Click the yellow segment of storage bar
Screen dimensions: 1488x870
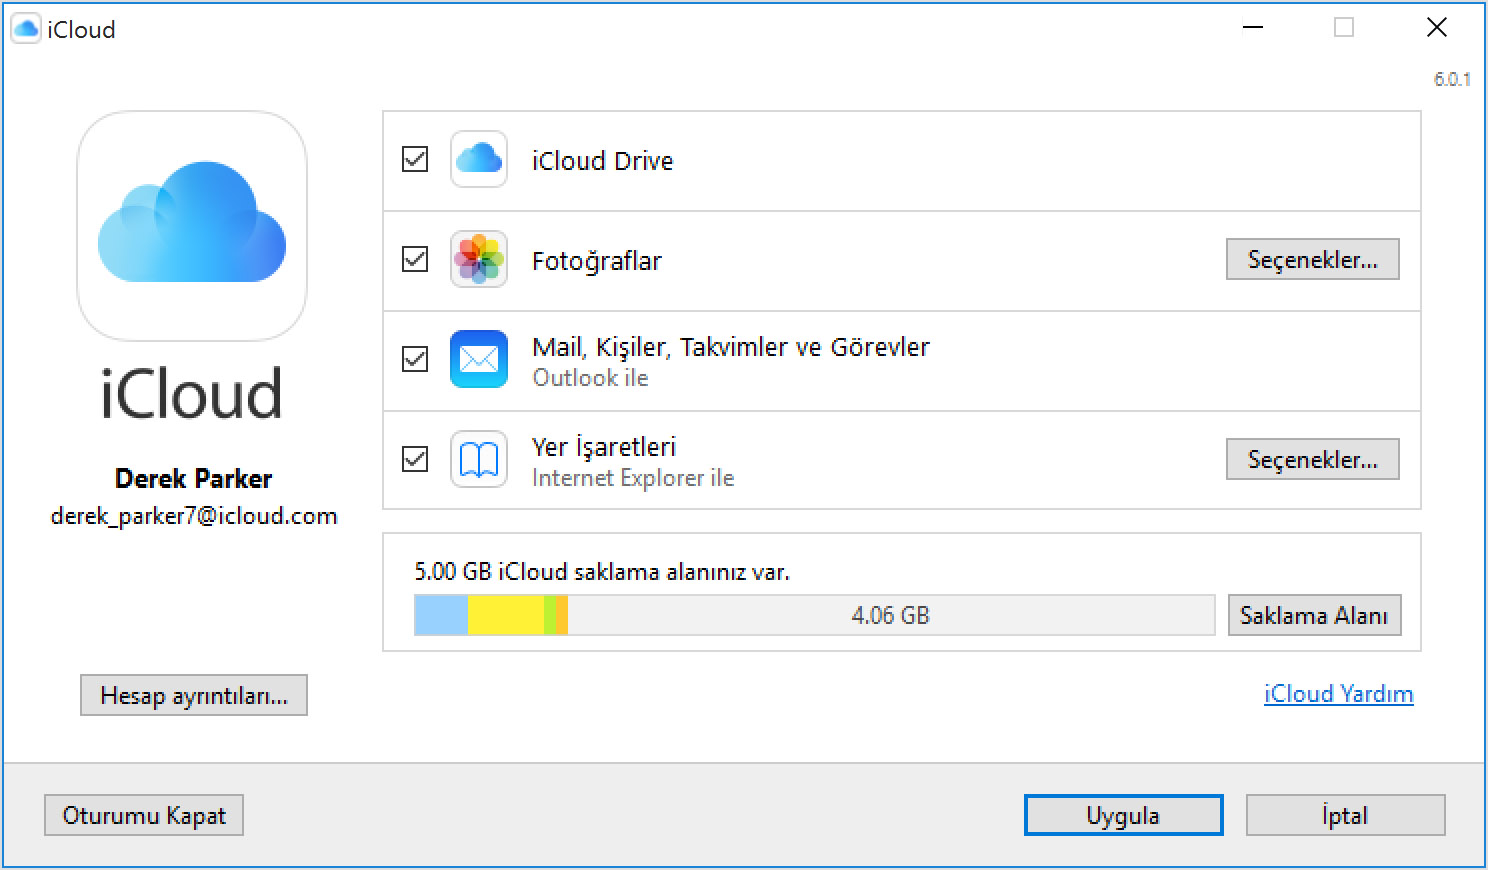click(506, 615)
